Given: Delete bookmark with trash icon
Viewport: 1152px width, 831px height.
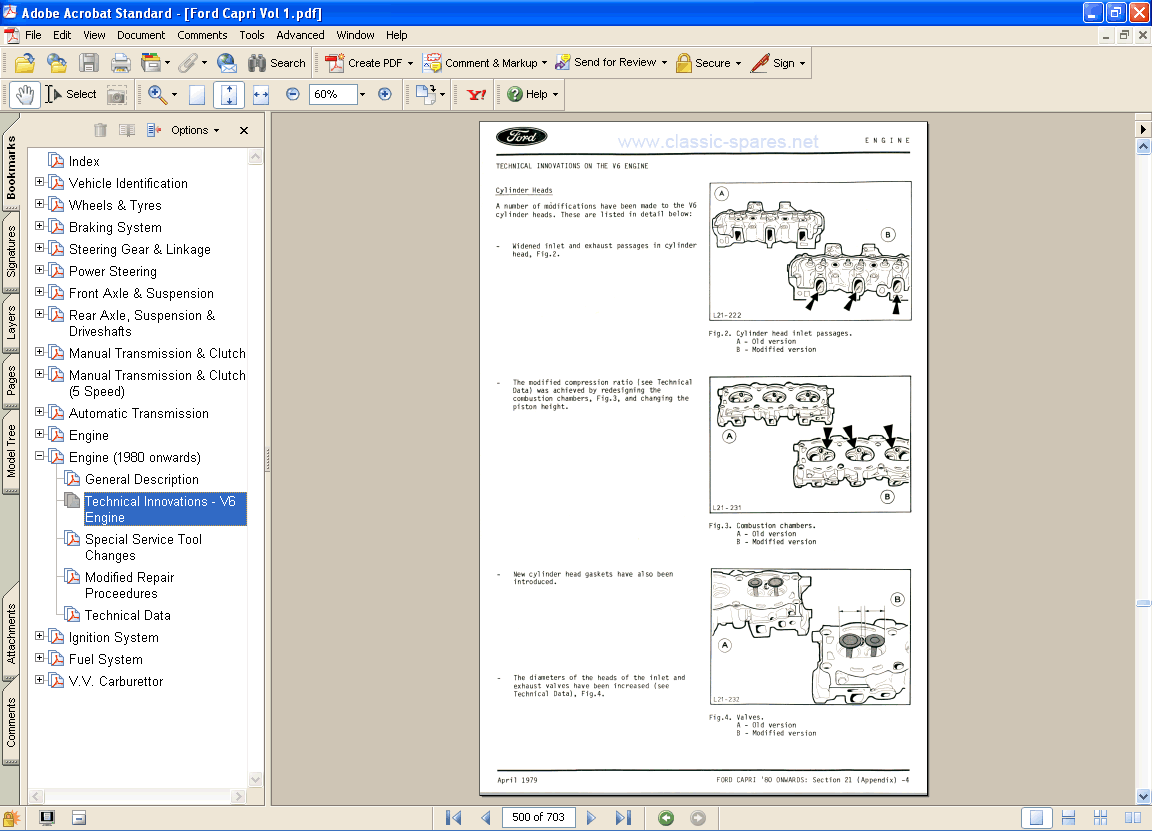Looking at the screenshot, I should click(101, 130).
